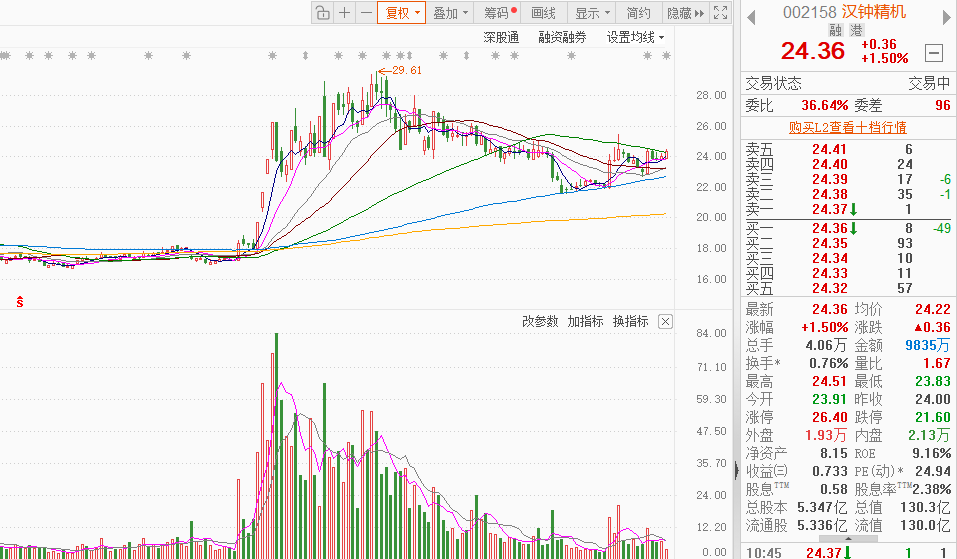Open the 复权 dropdown

(x=401, y=13)
